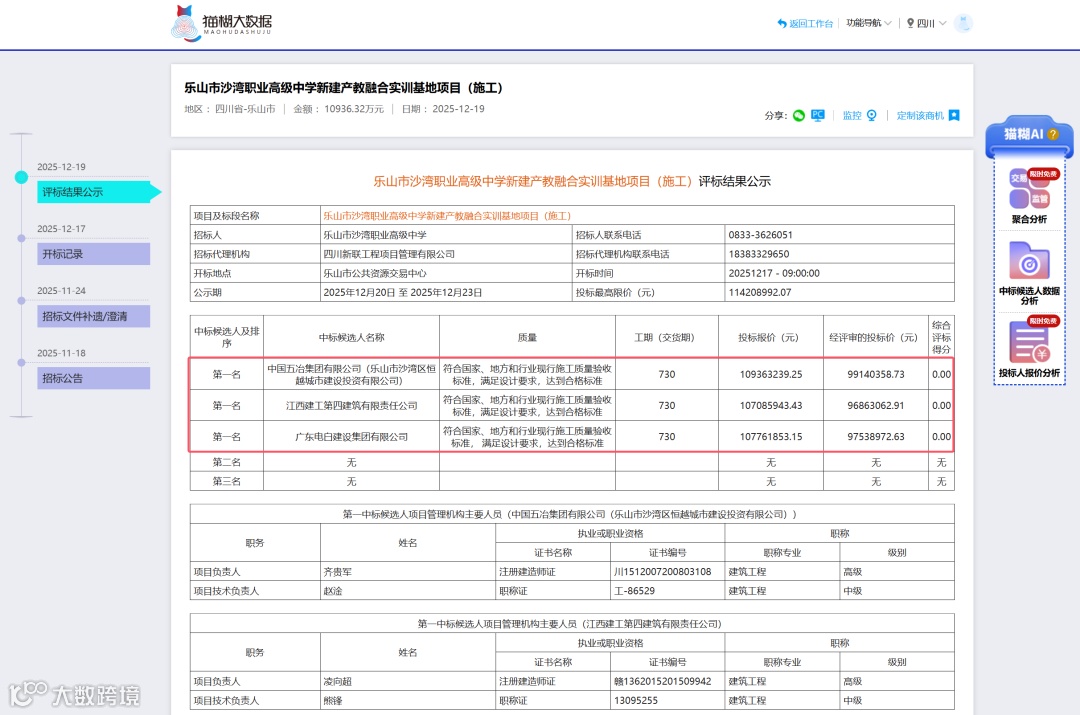Image resolution: width=1080 pixels, height=715 pixels.
Task: Select the 开标记录 timeline tab
Action: click(x=94, y=254)
